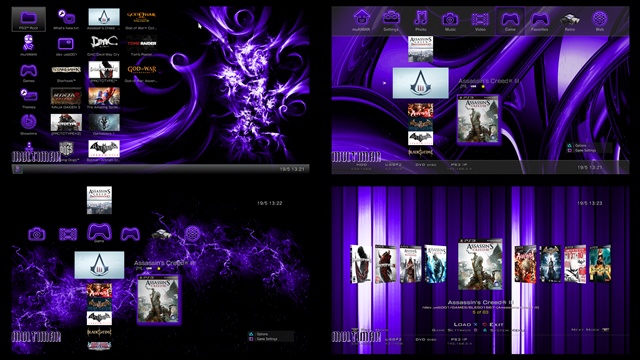Select the web globe icon in the lightning-wallpaper panel

pos(192,234)
